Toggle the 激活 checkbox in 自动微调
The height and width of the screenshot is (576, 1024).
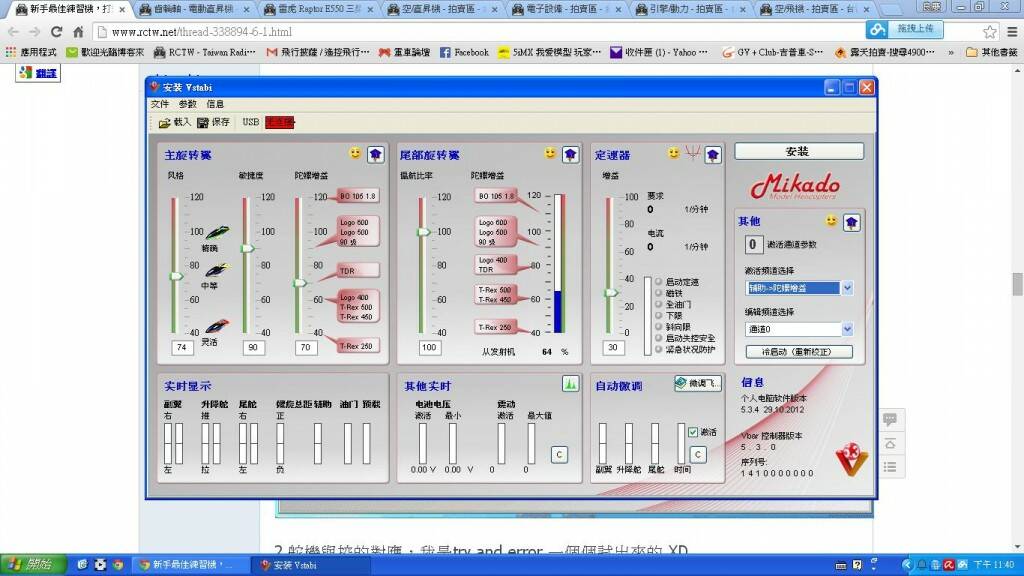693,432
